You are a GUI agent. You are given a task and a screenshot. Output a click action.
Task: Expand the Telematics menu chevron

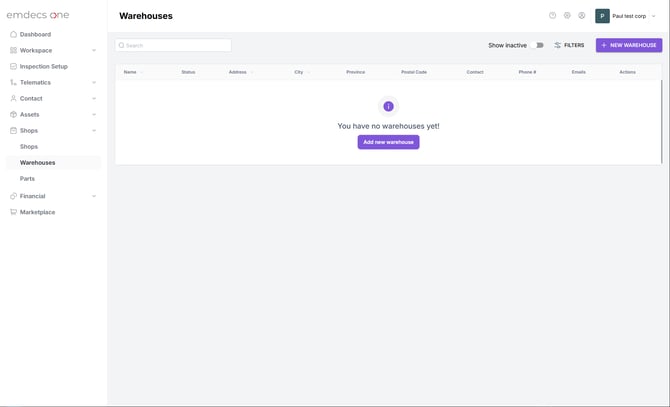94,82
